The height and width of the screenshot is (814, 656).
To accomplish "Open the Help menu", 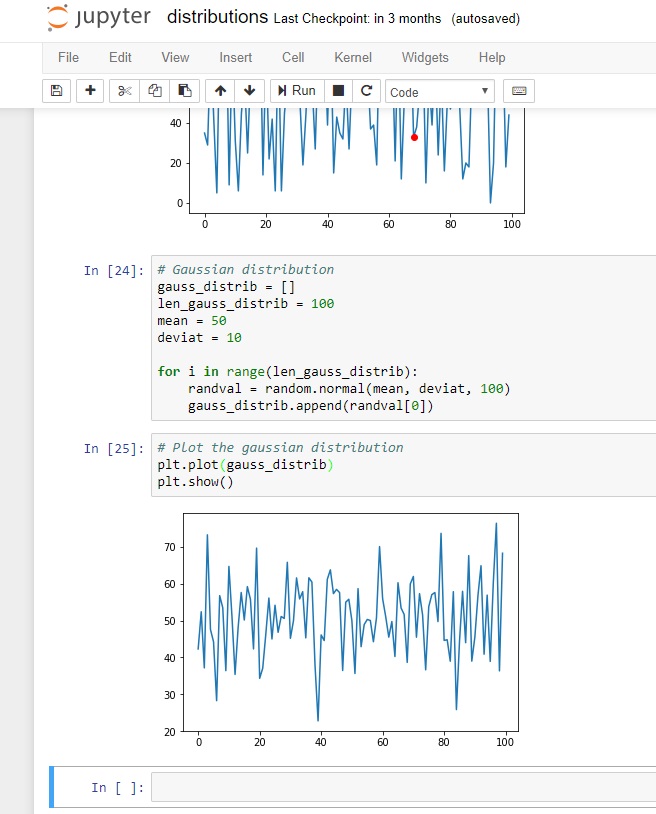I will 492,57.
